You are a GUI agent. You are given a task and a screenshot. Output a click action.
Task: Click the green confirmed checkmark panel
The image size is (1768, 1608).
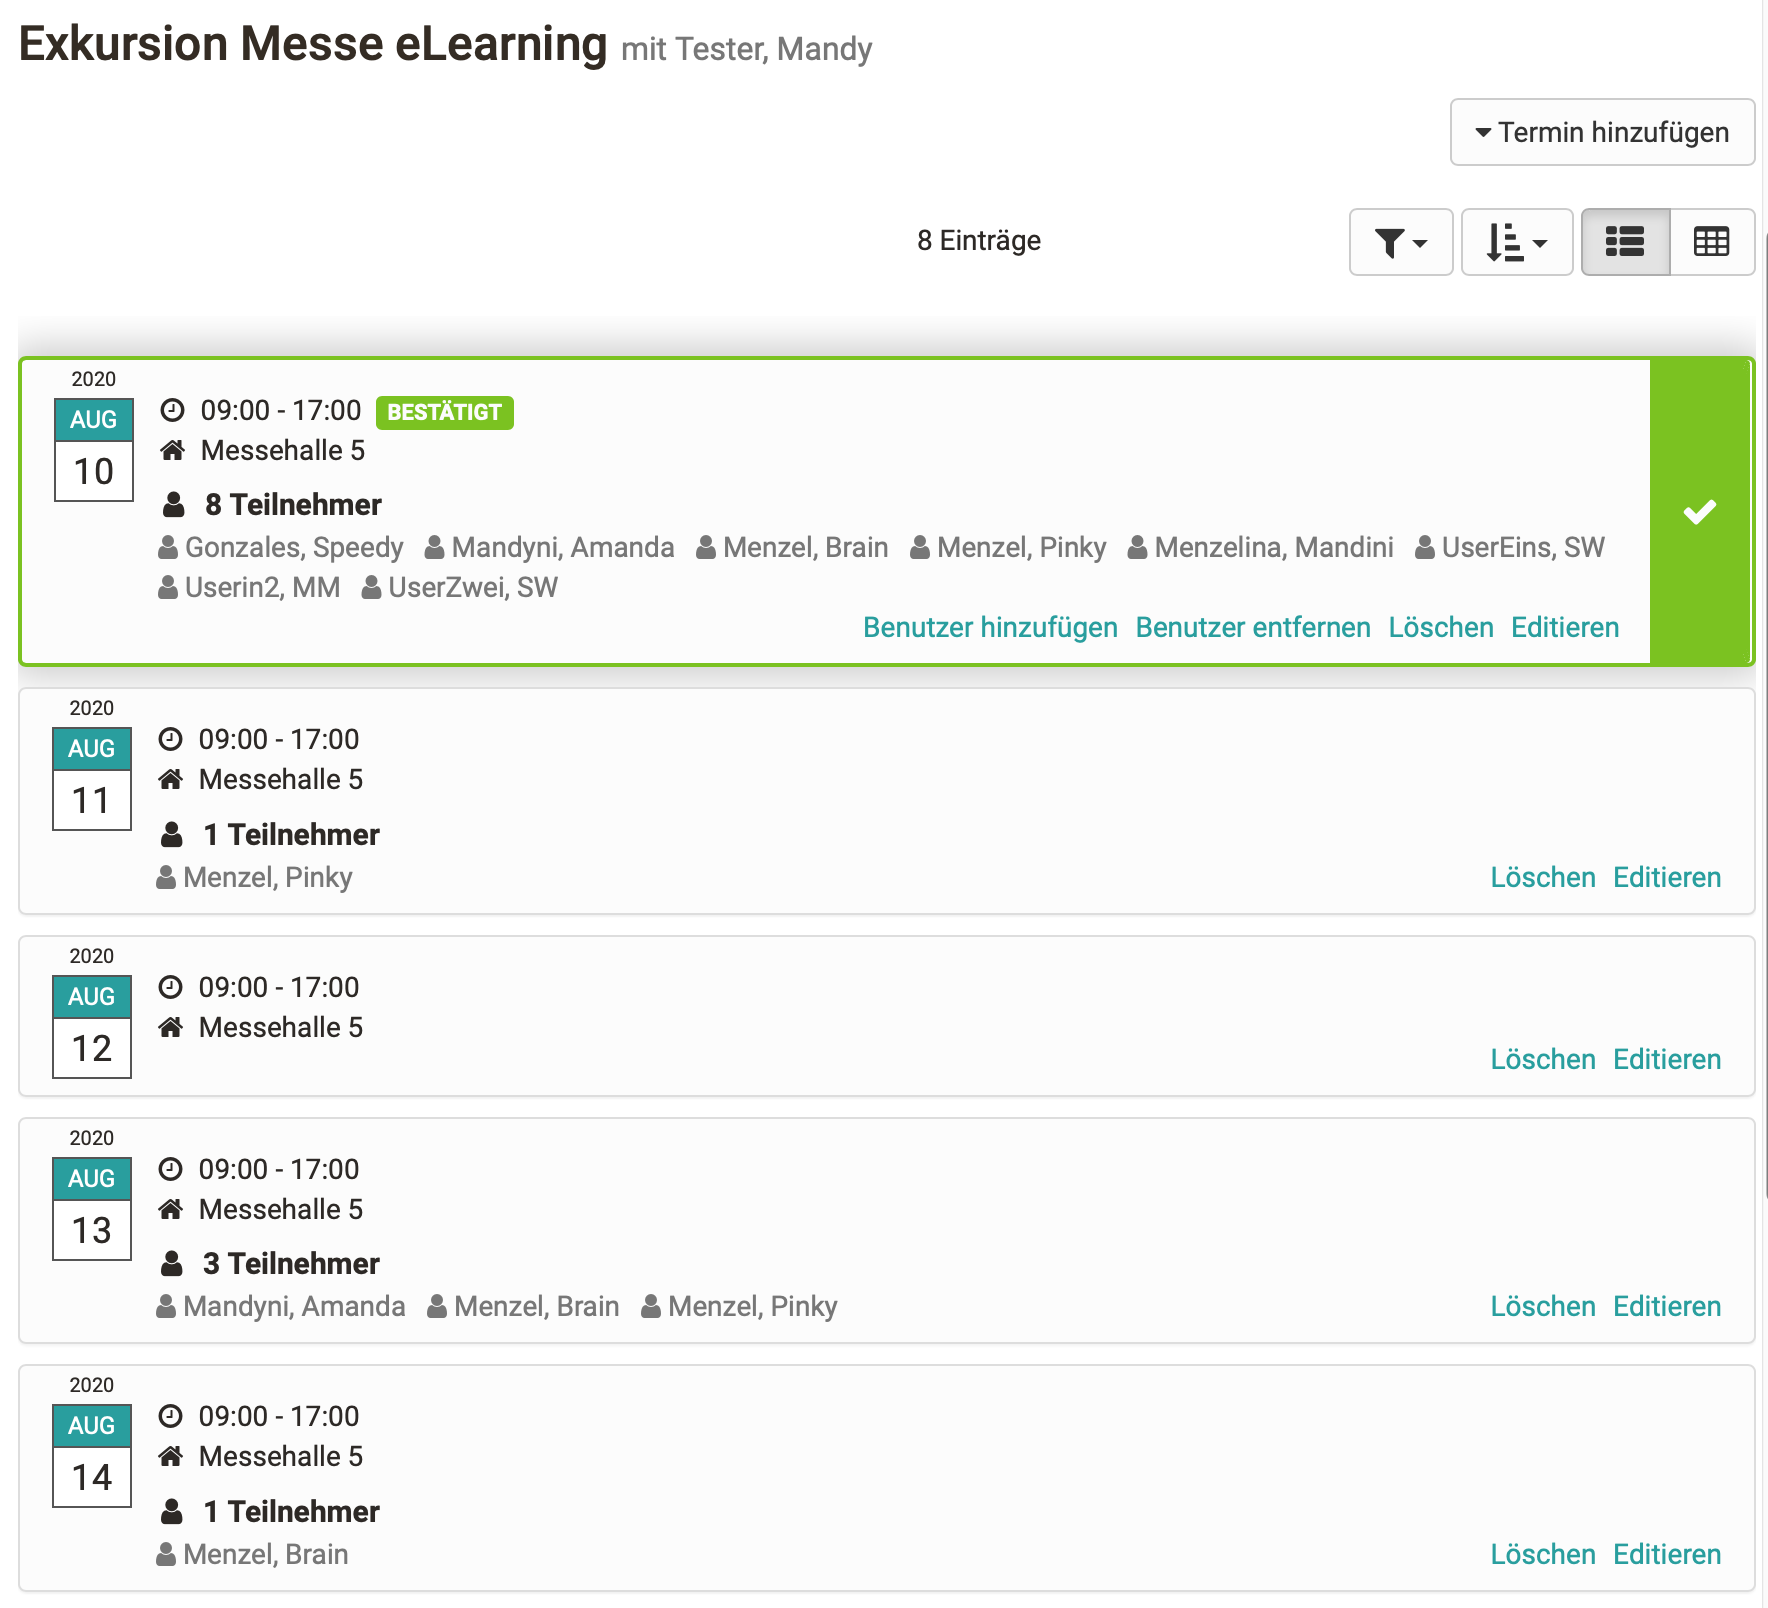(x=1700, y=511)
